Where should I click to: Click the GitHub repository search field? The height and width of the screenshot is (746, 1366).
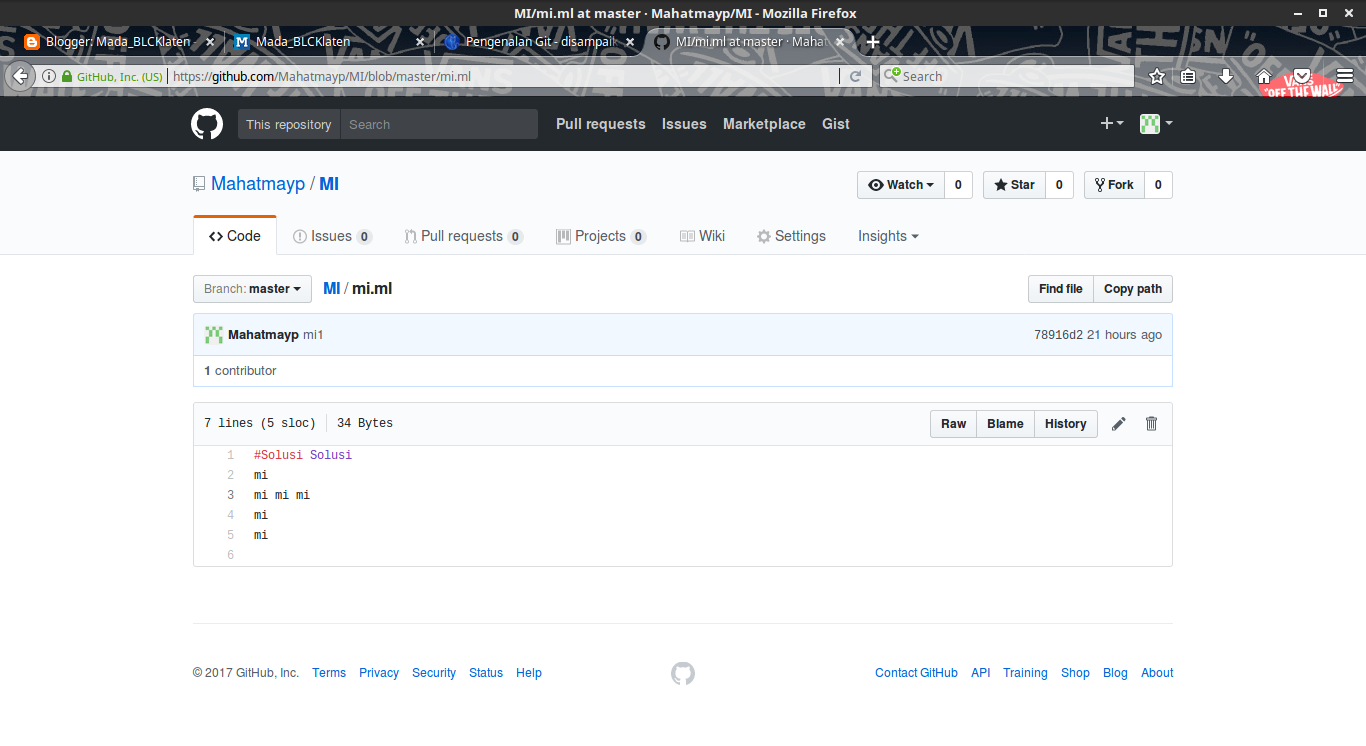pos(439,124)
